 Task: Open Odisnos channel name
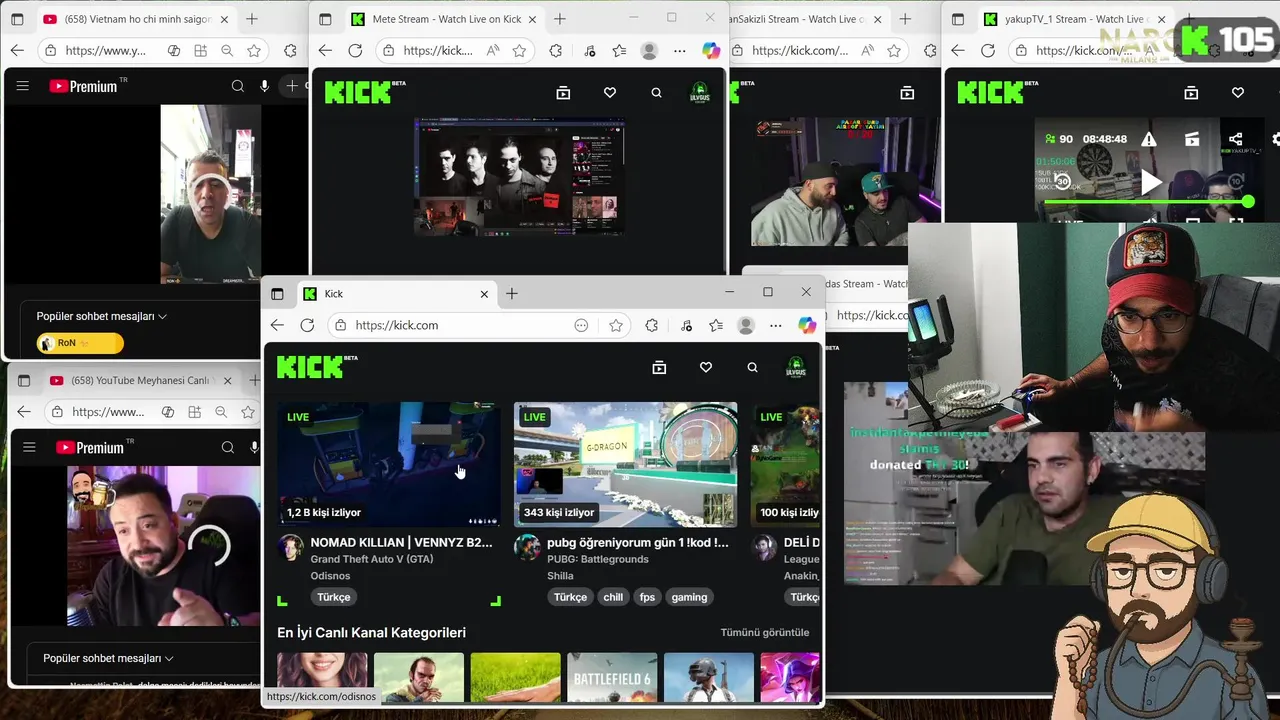(x=330, y=575)
